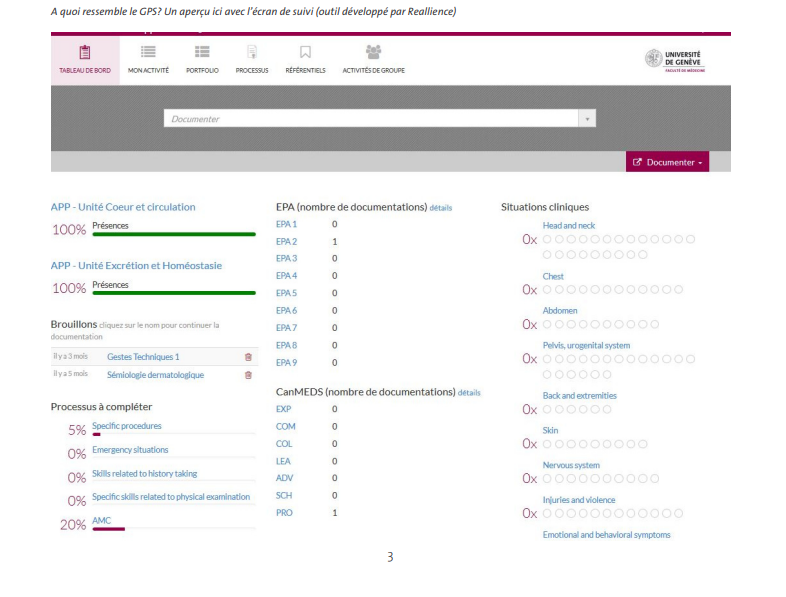The image size is (786, 597).
Task: Open the Processus document icon
Action: tap(252, 52)
